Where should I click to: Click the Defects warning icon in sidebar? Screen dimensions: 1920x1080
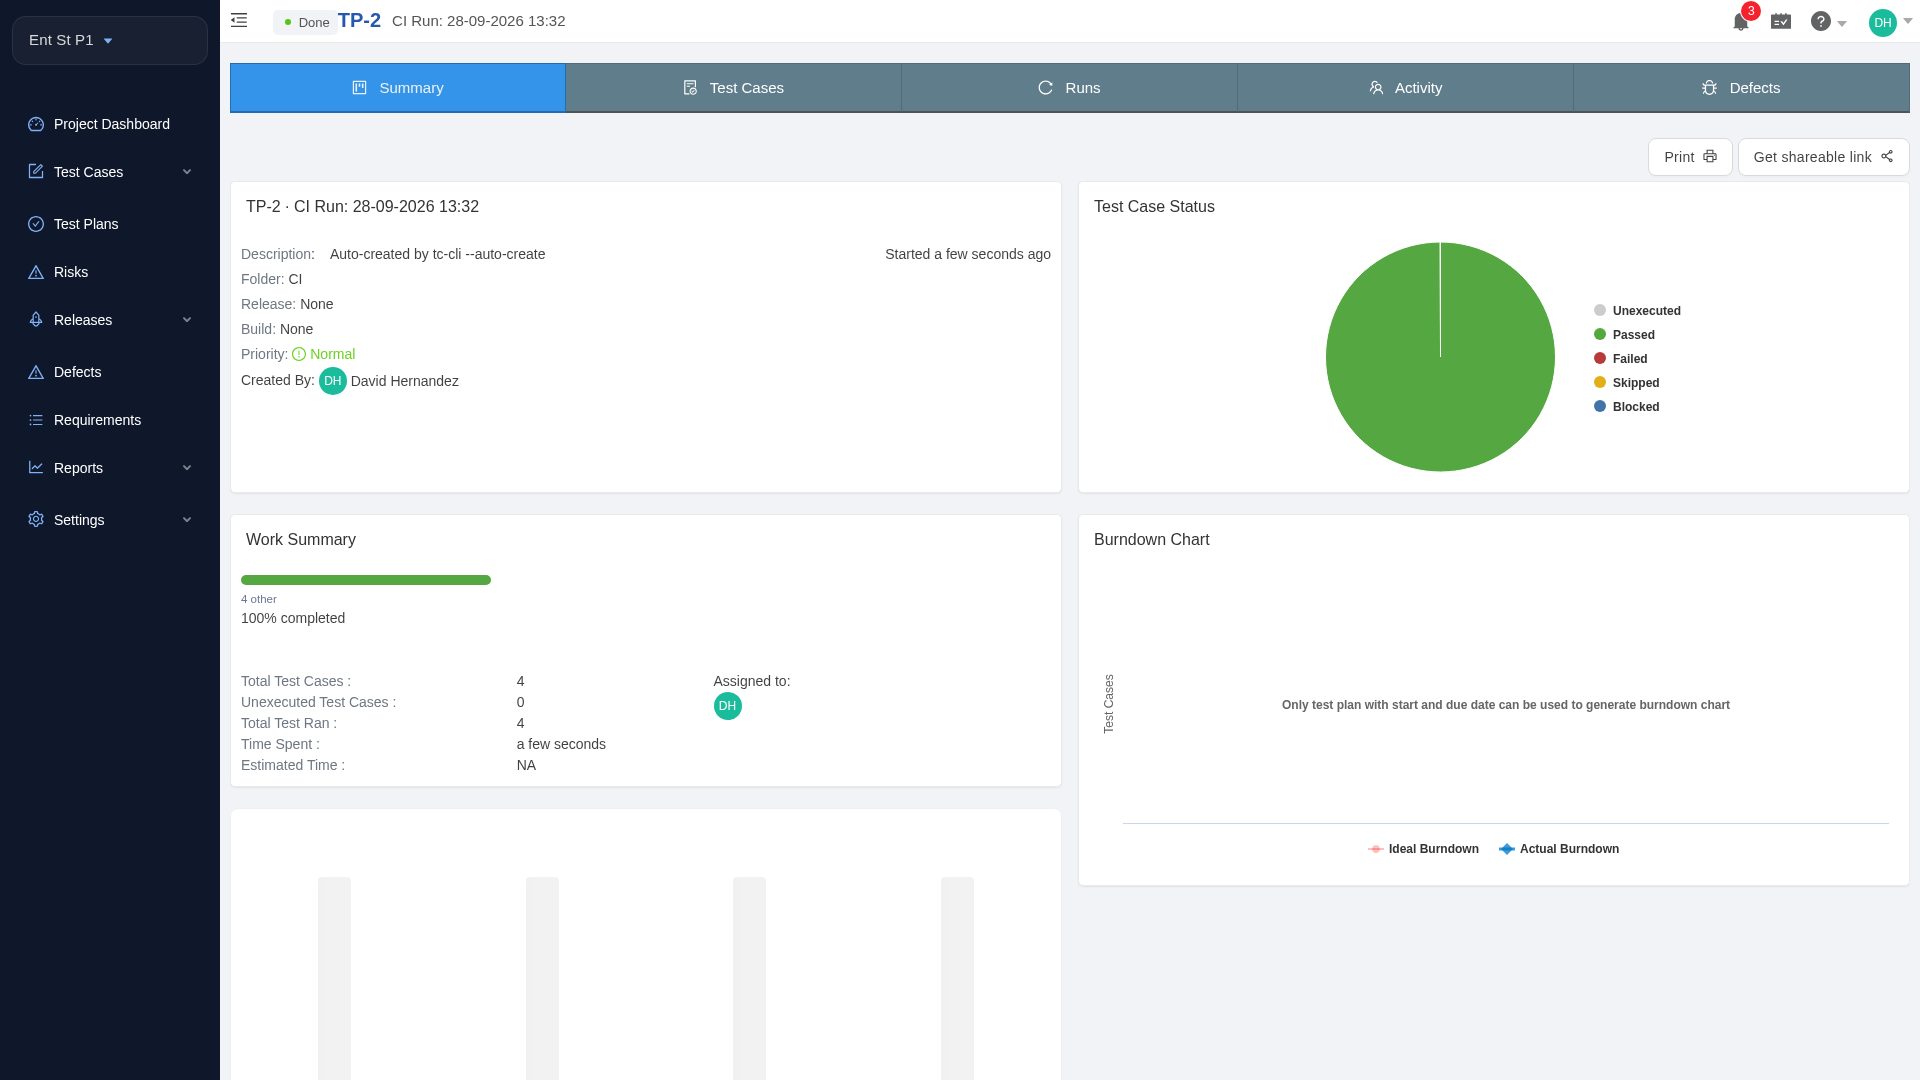[x=36, y=372]
